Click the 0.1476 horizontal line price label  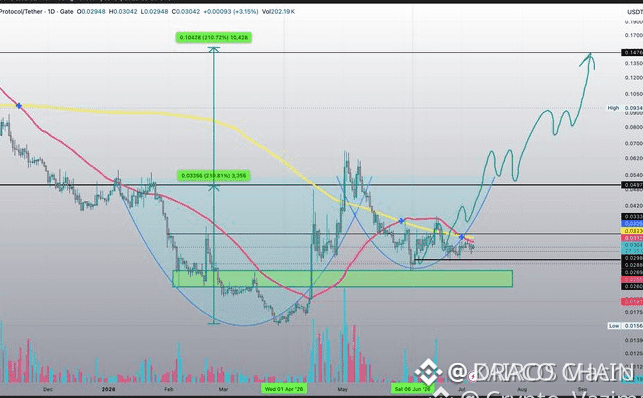(632, 52)
